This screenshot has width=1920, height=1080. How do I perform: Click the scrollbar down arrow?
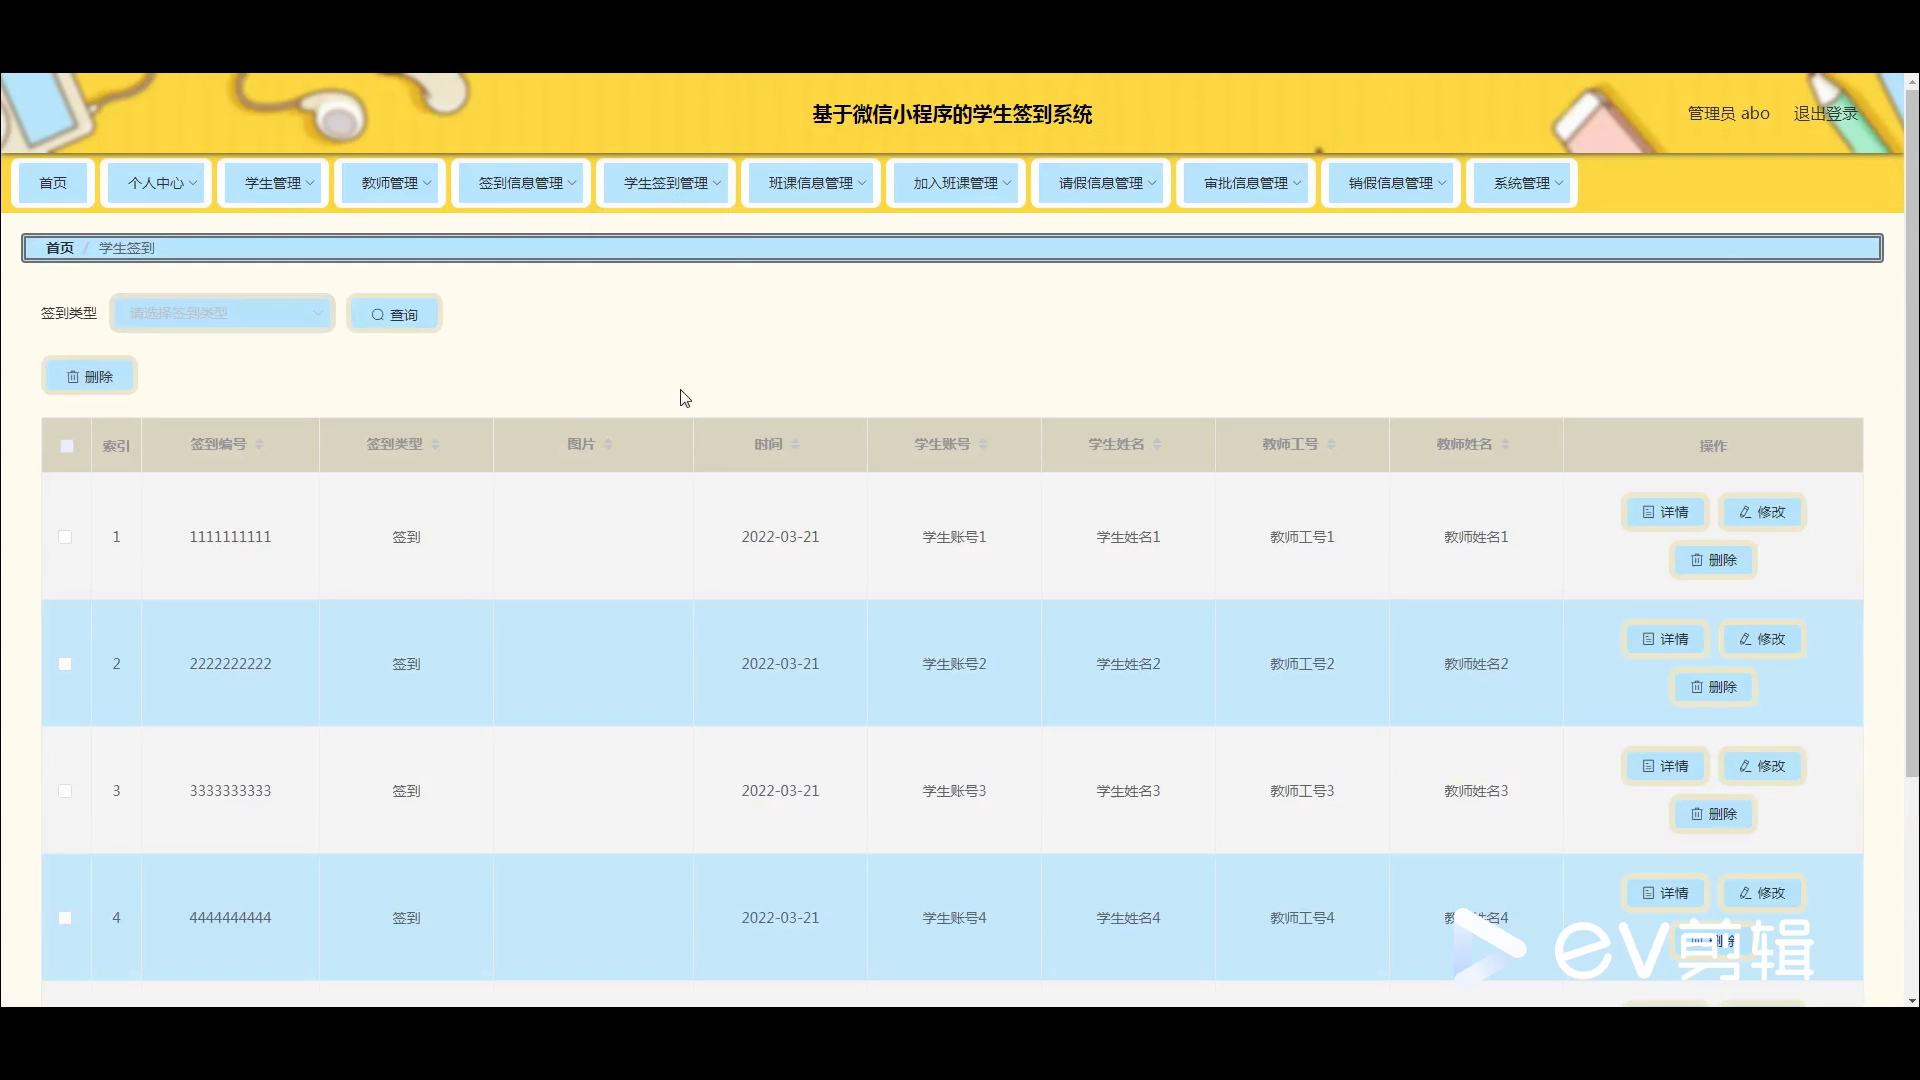[1912, 1000]
